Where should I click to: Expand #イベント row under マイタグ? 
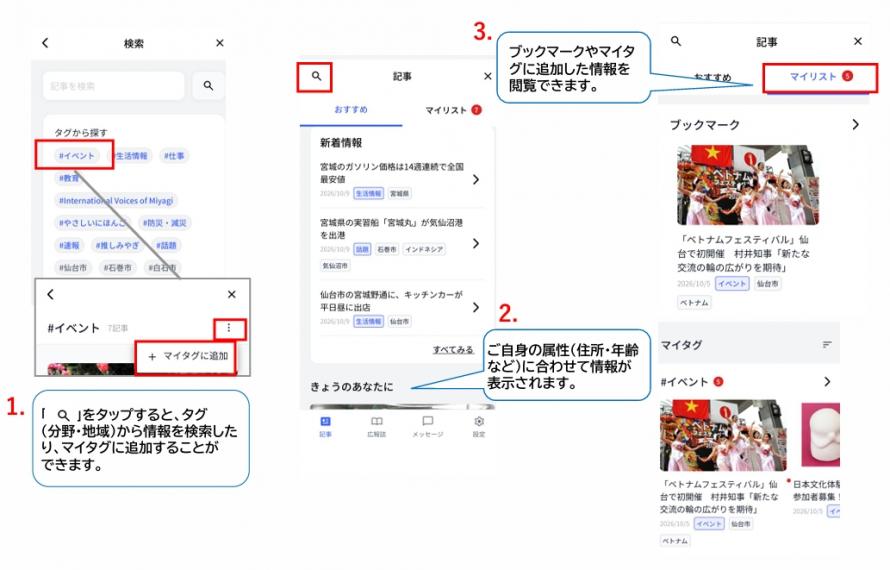pyautogui.click(x=827, y=382)
